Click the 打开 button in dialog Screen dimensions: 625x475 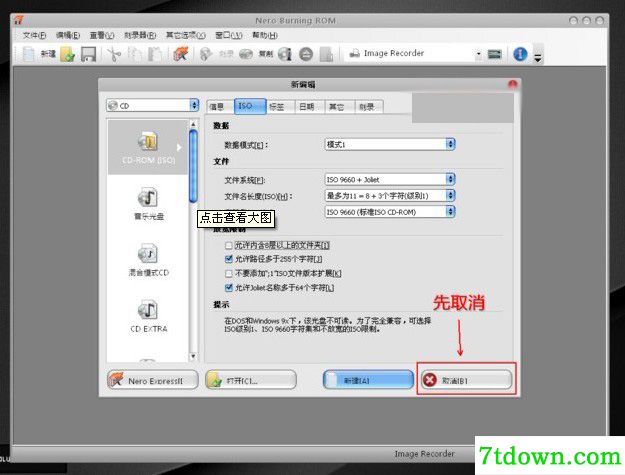tap(251, 380)
